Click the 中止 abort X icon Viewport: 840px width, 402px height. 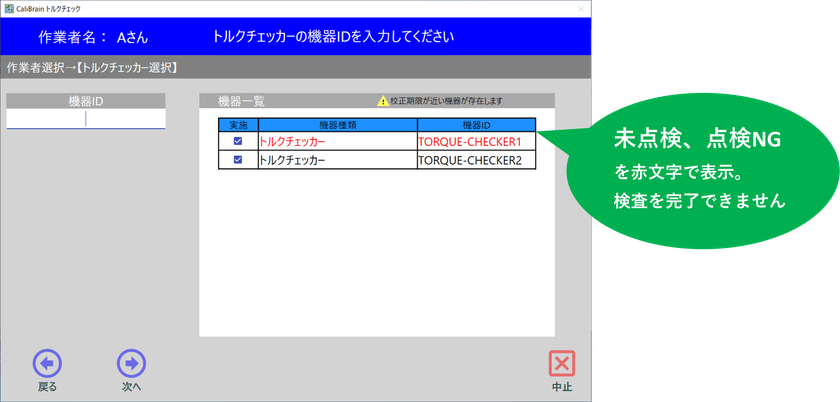561,364
